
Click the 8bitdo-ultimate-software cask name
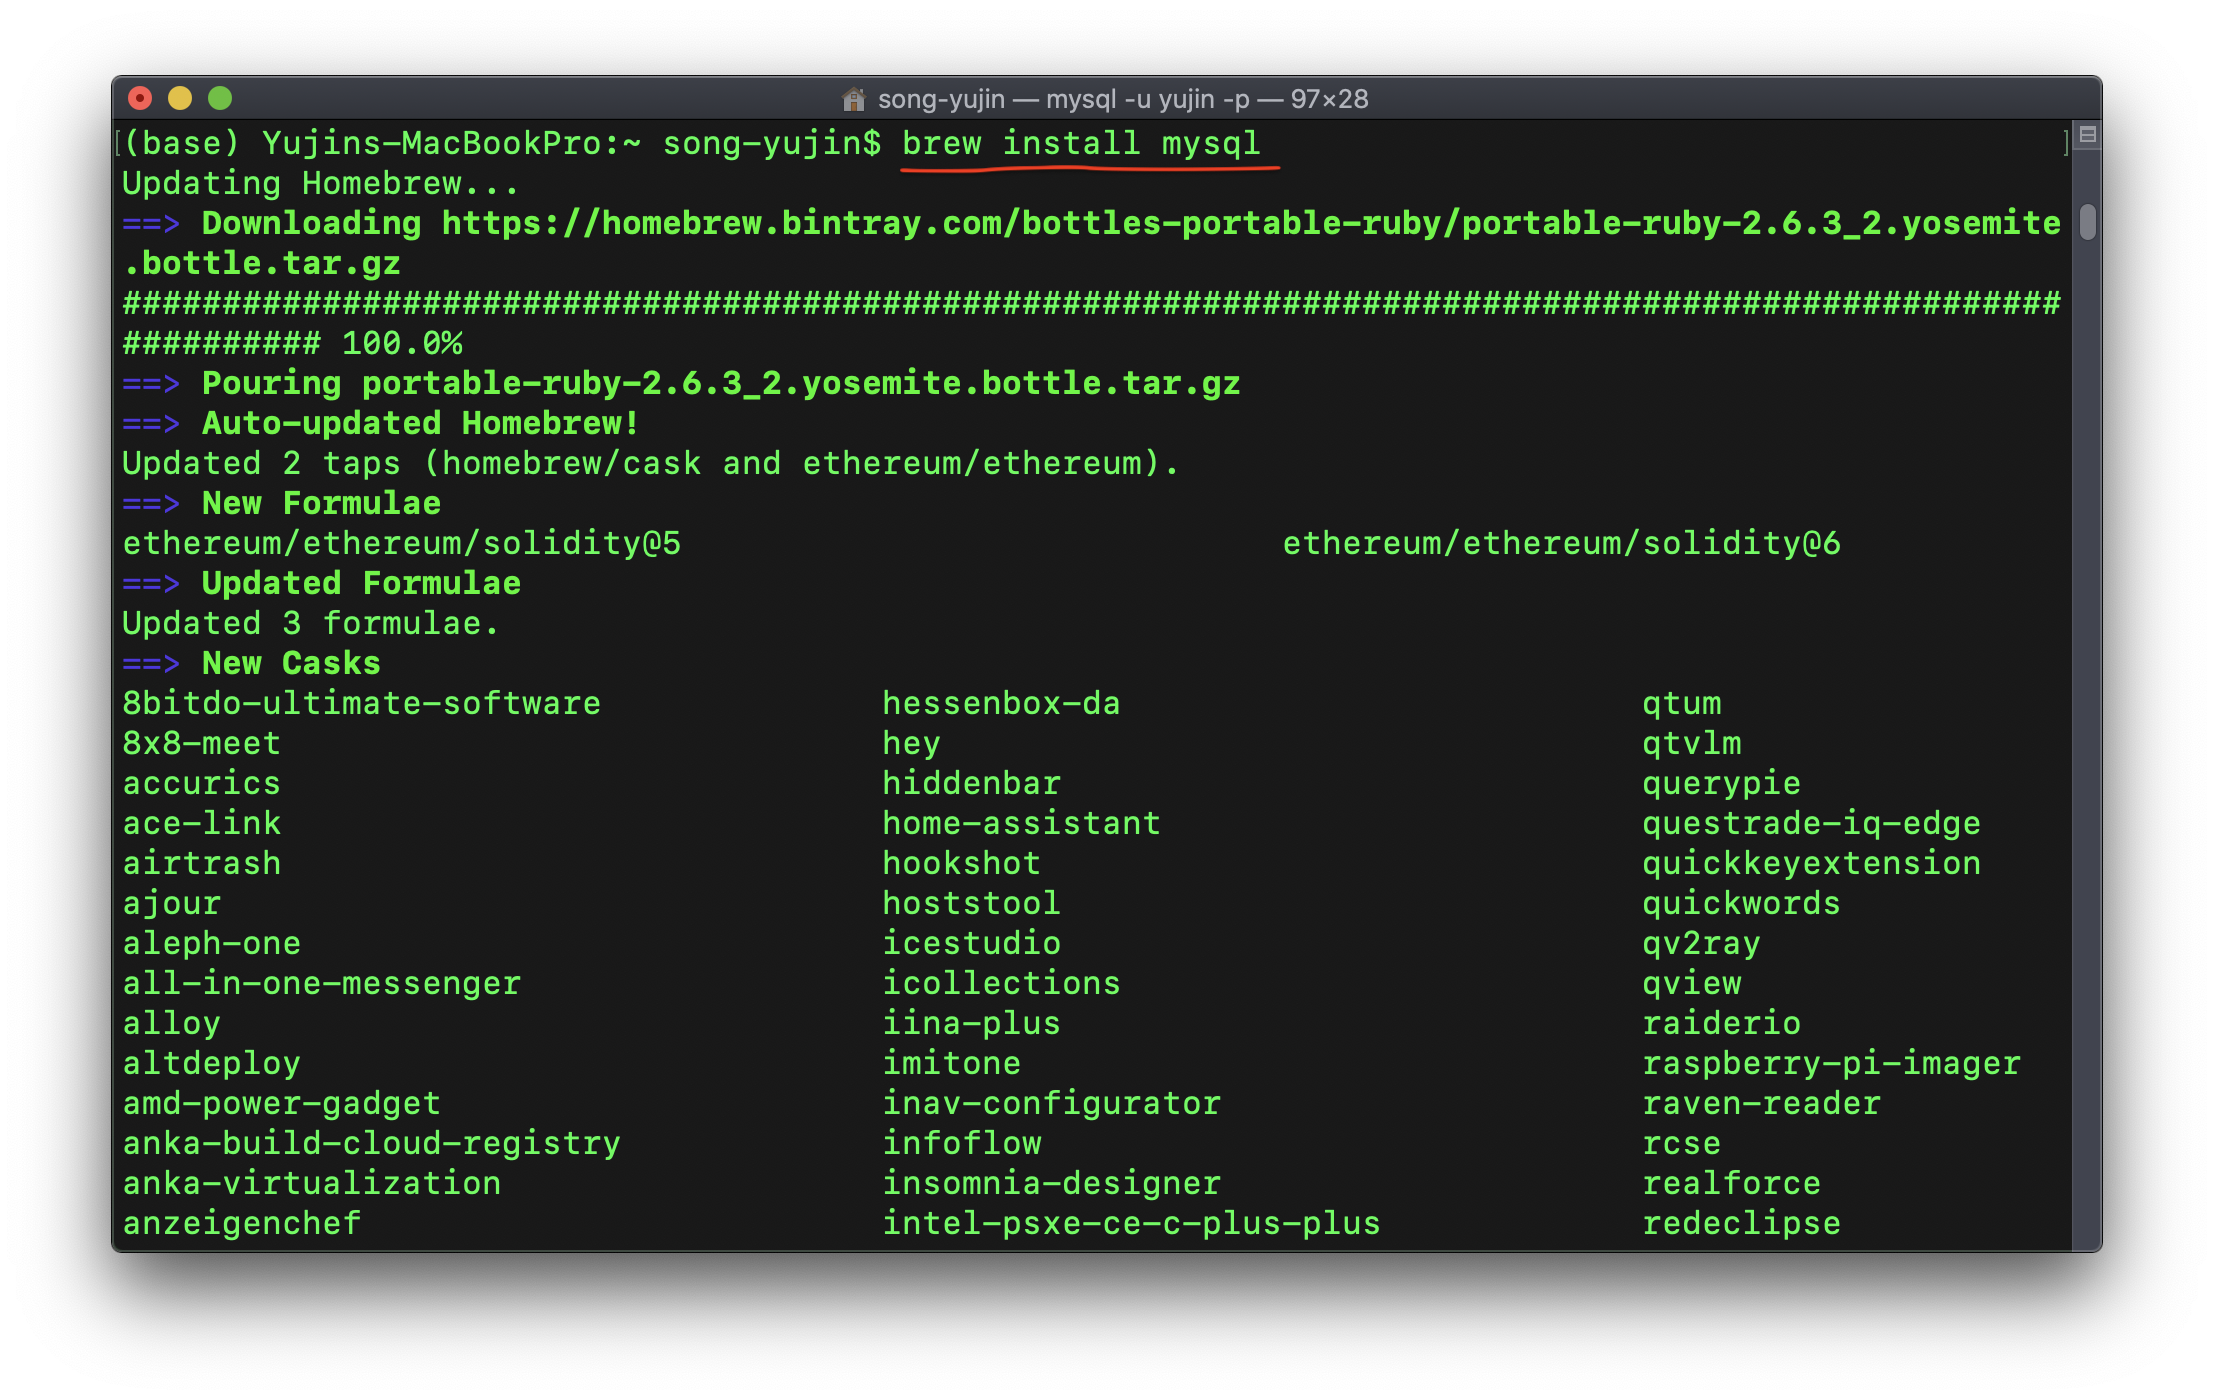tap(361, 704)
